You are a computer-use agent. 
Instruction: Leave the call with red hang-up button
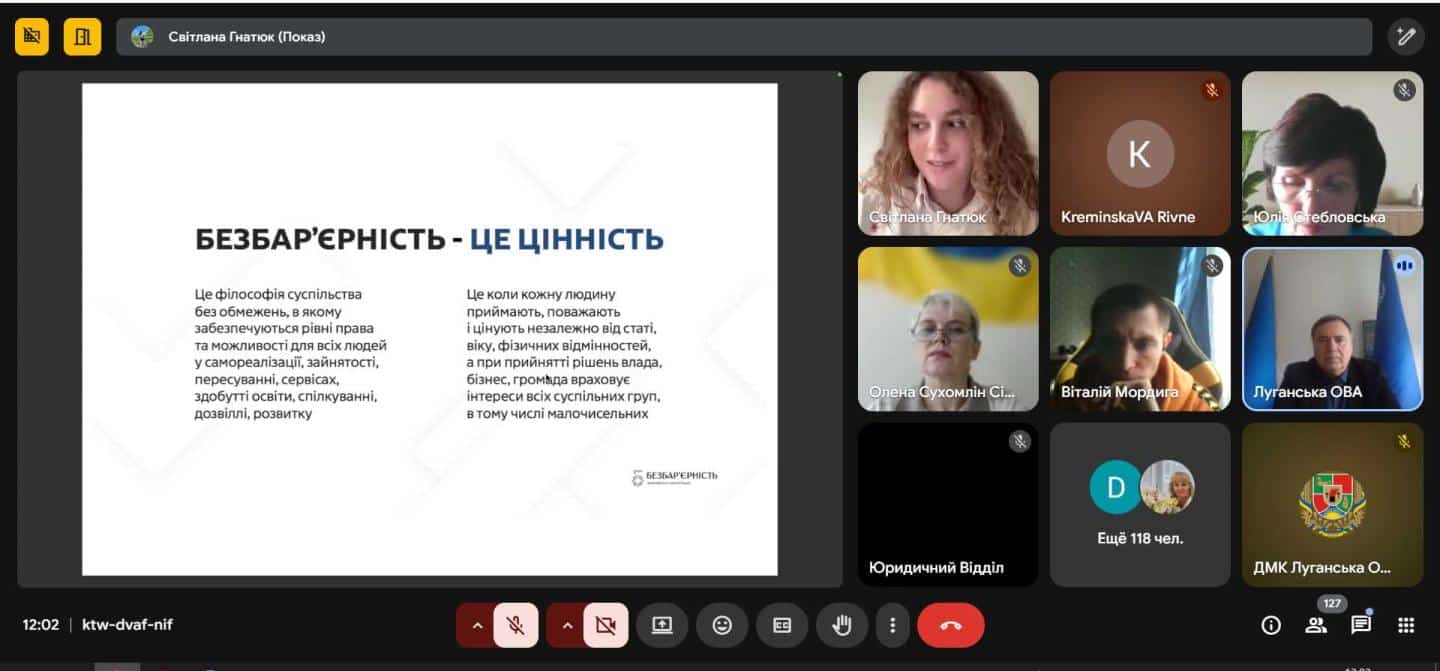(950, 626)
